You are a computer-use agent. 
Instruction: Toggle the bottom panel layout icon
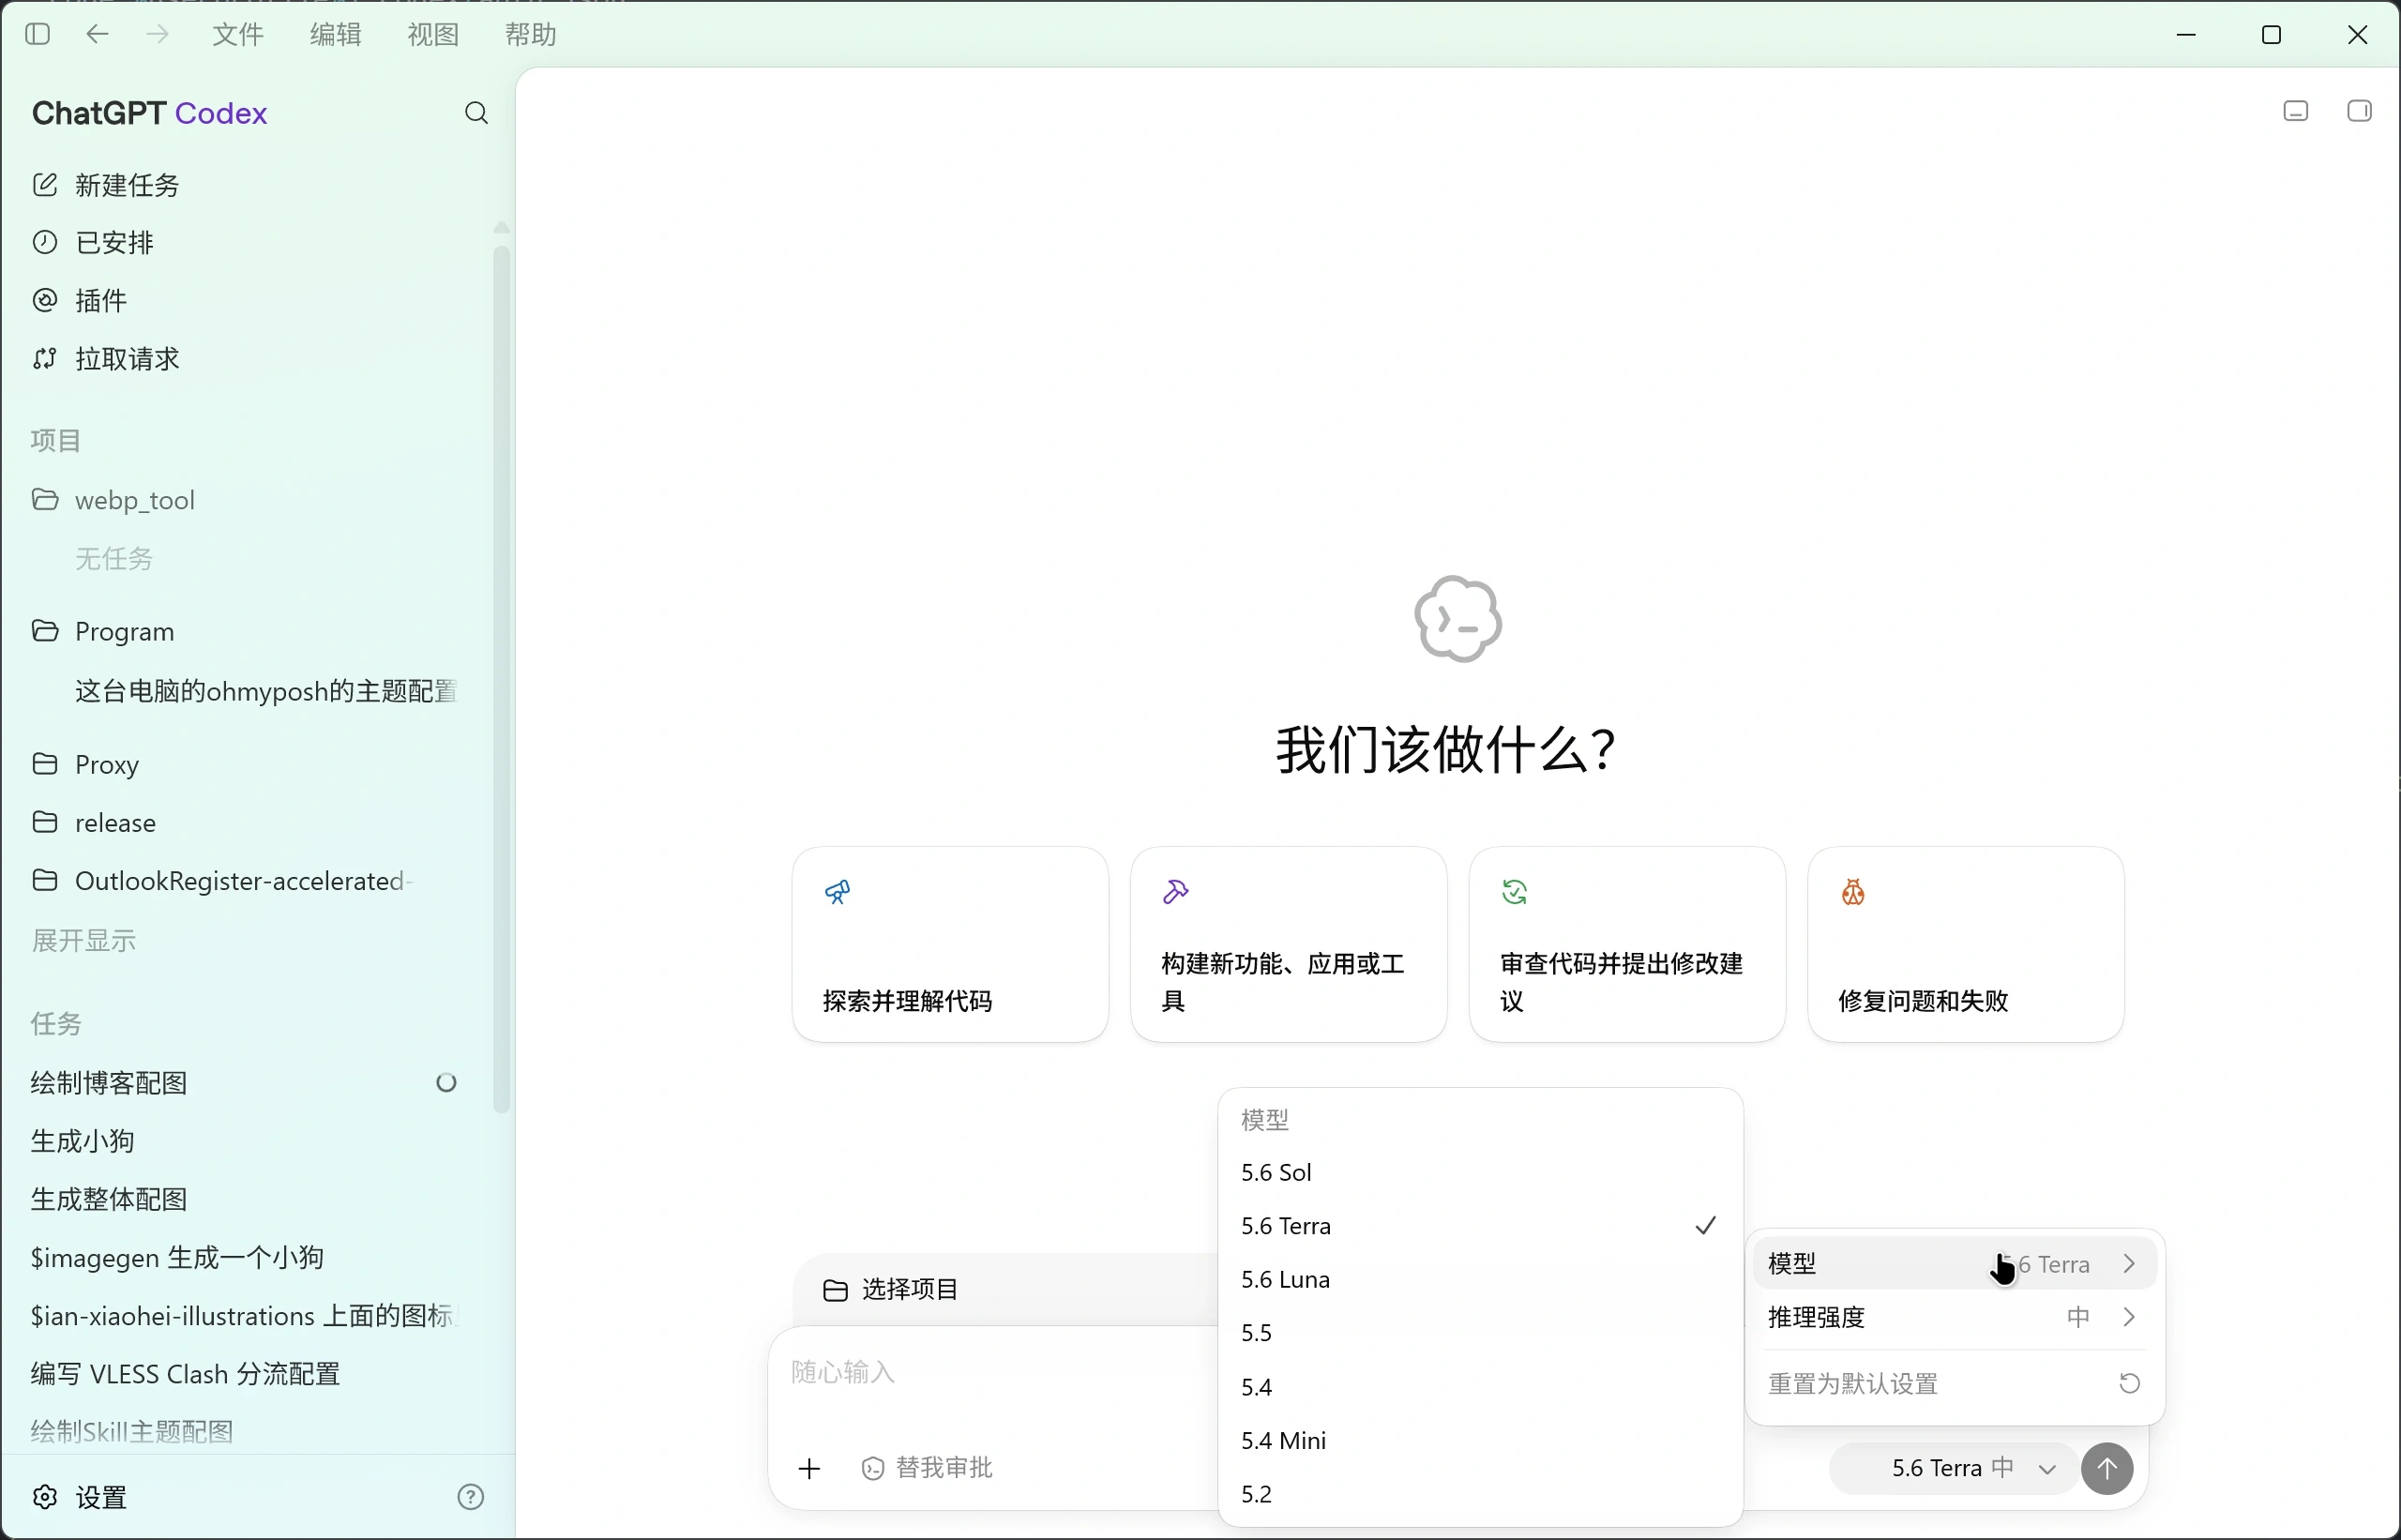pyautogui.click(x=2296, y=111)
